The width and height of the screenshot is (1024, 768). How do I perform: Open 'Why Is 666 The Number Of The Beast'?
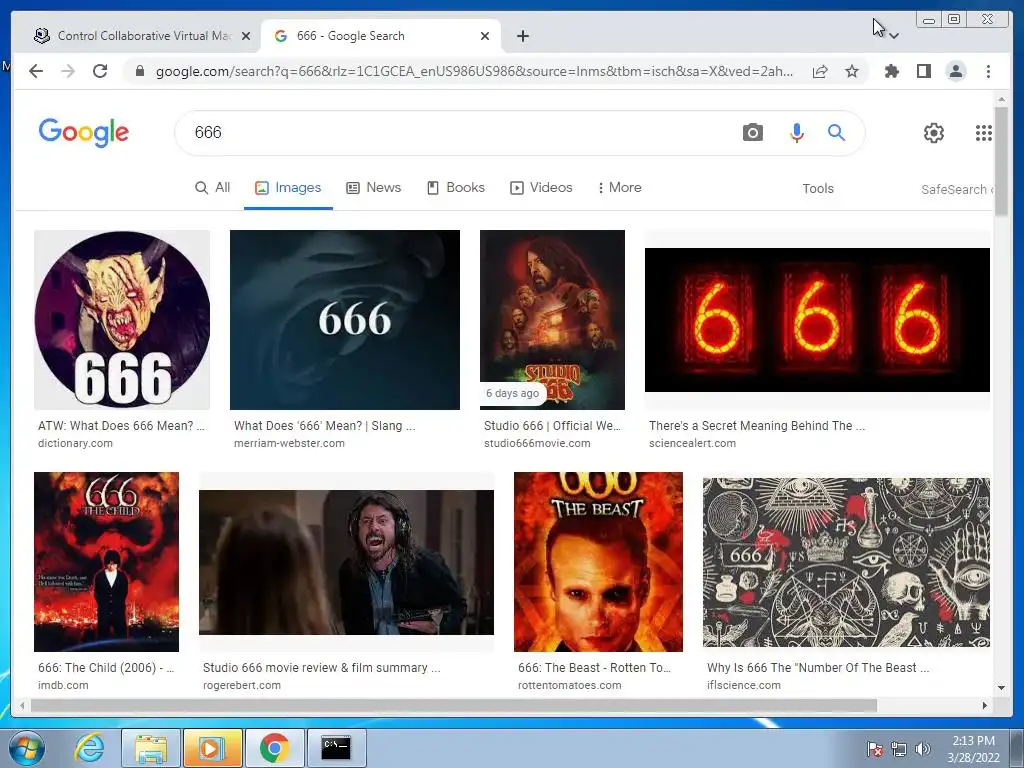pos(818,668)
